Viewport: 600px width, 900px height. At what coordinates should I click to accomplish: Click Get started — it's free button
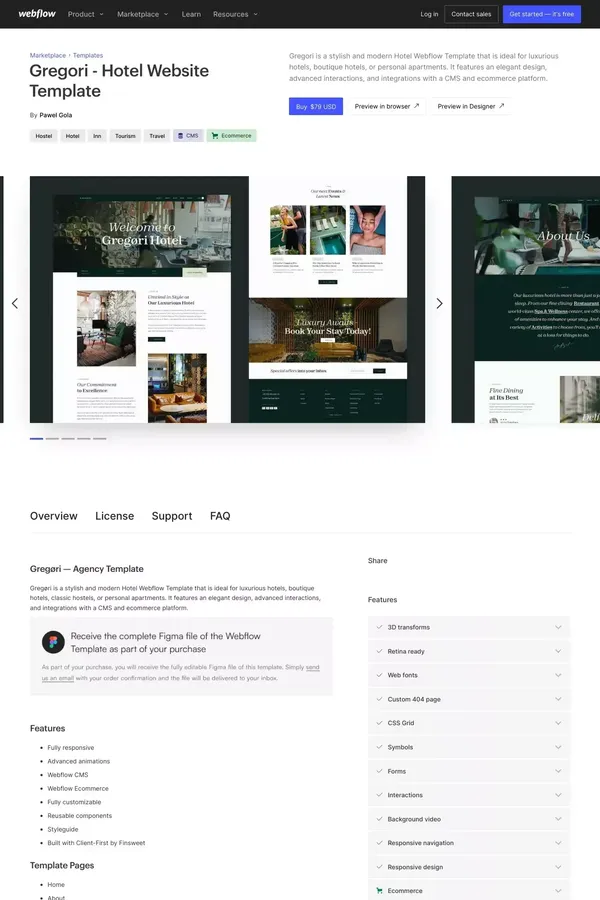541,14
